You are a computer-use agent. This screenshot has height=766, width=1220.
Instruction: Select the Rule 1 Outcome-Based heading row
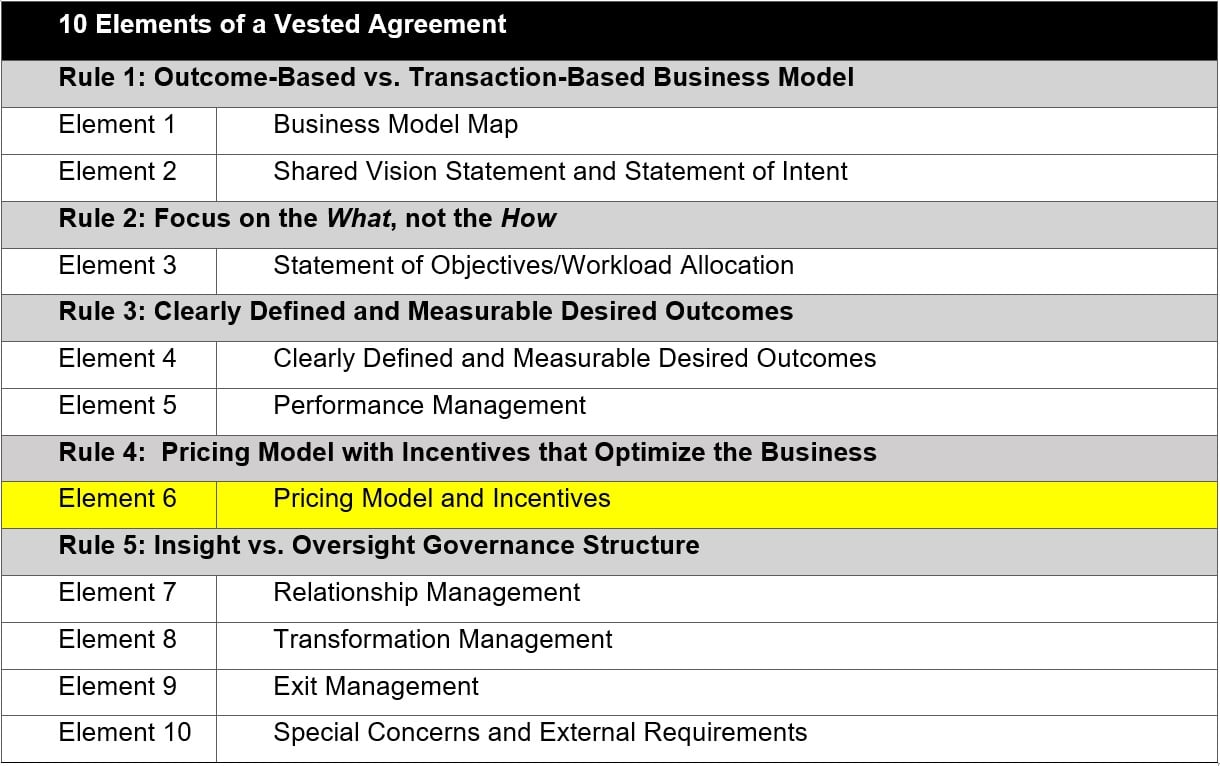click(x=456, y=78)
